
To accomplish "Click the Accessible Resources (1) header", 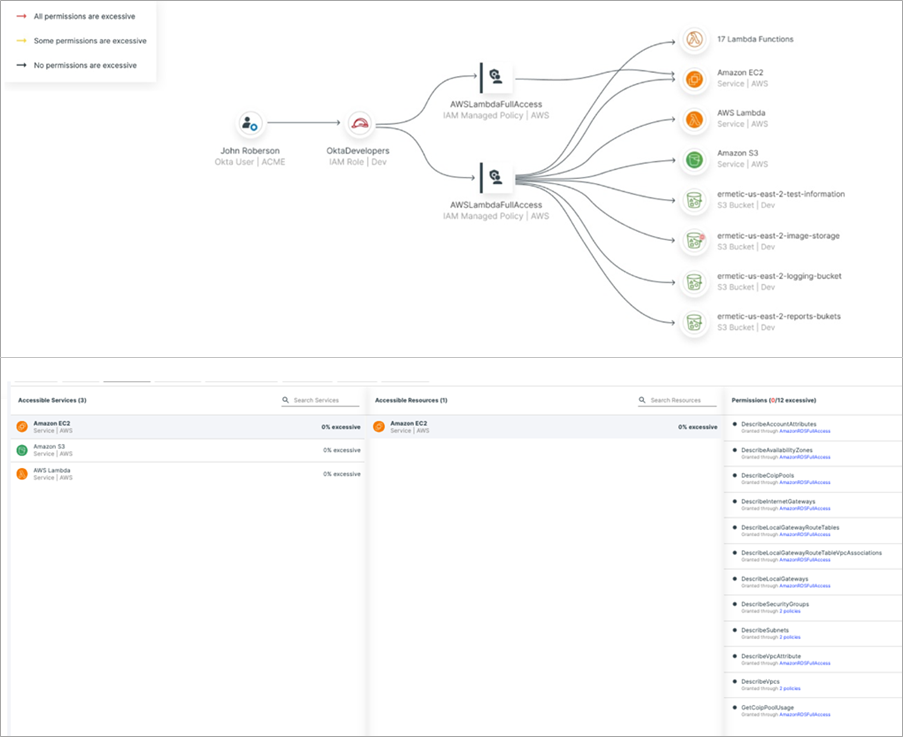I will click(x=411, y=400).
